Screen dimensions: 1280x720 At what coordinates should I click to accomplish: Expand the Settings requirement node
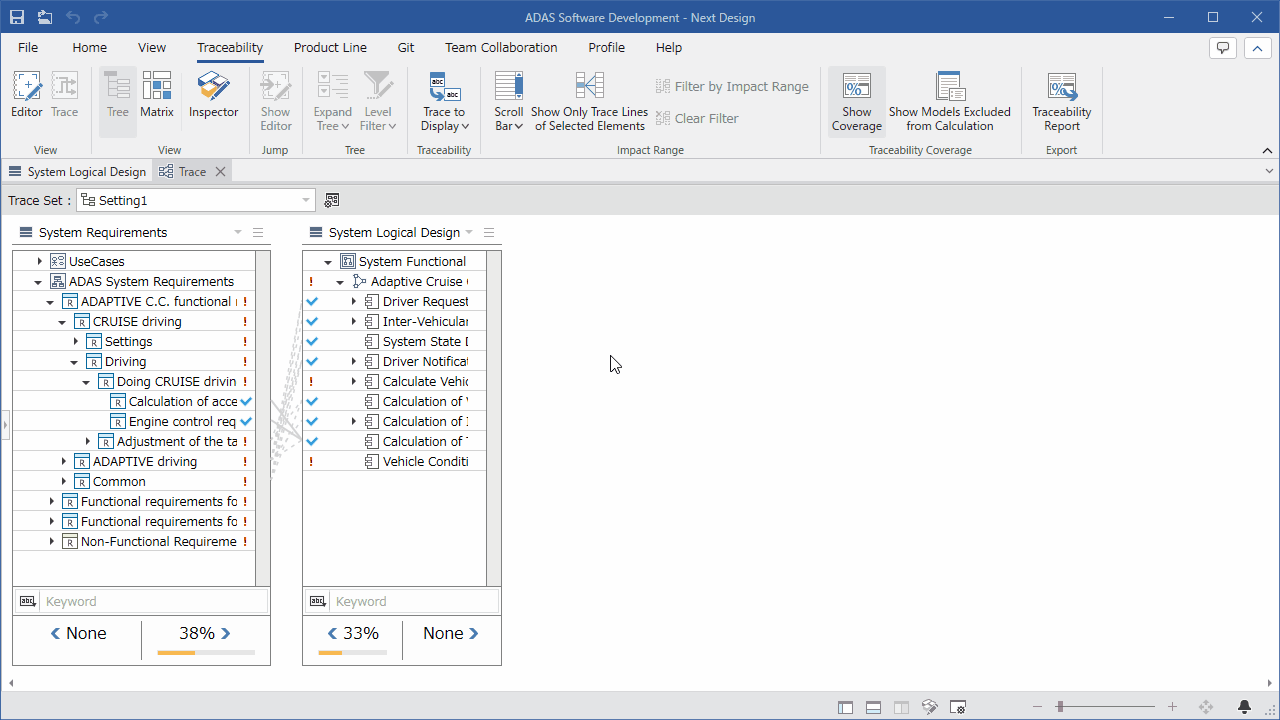point(76,341)
